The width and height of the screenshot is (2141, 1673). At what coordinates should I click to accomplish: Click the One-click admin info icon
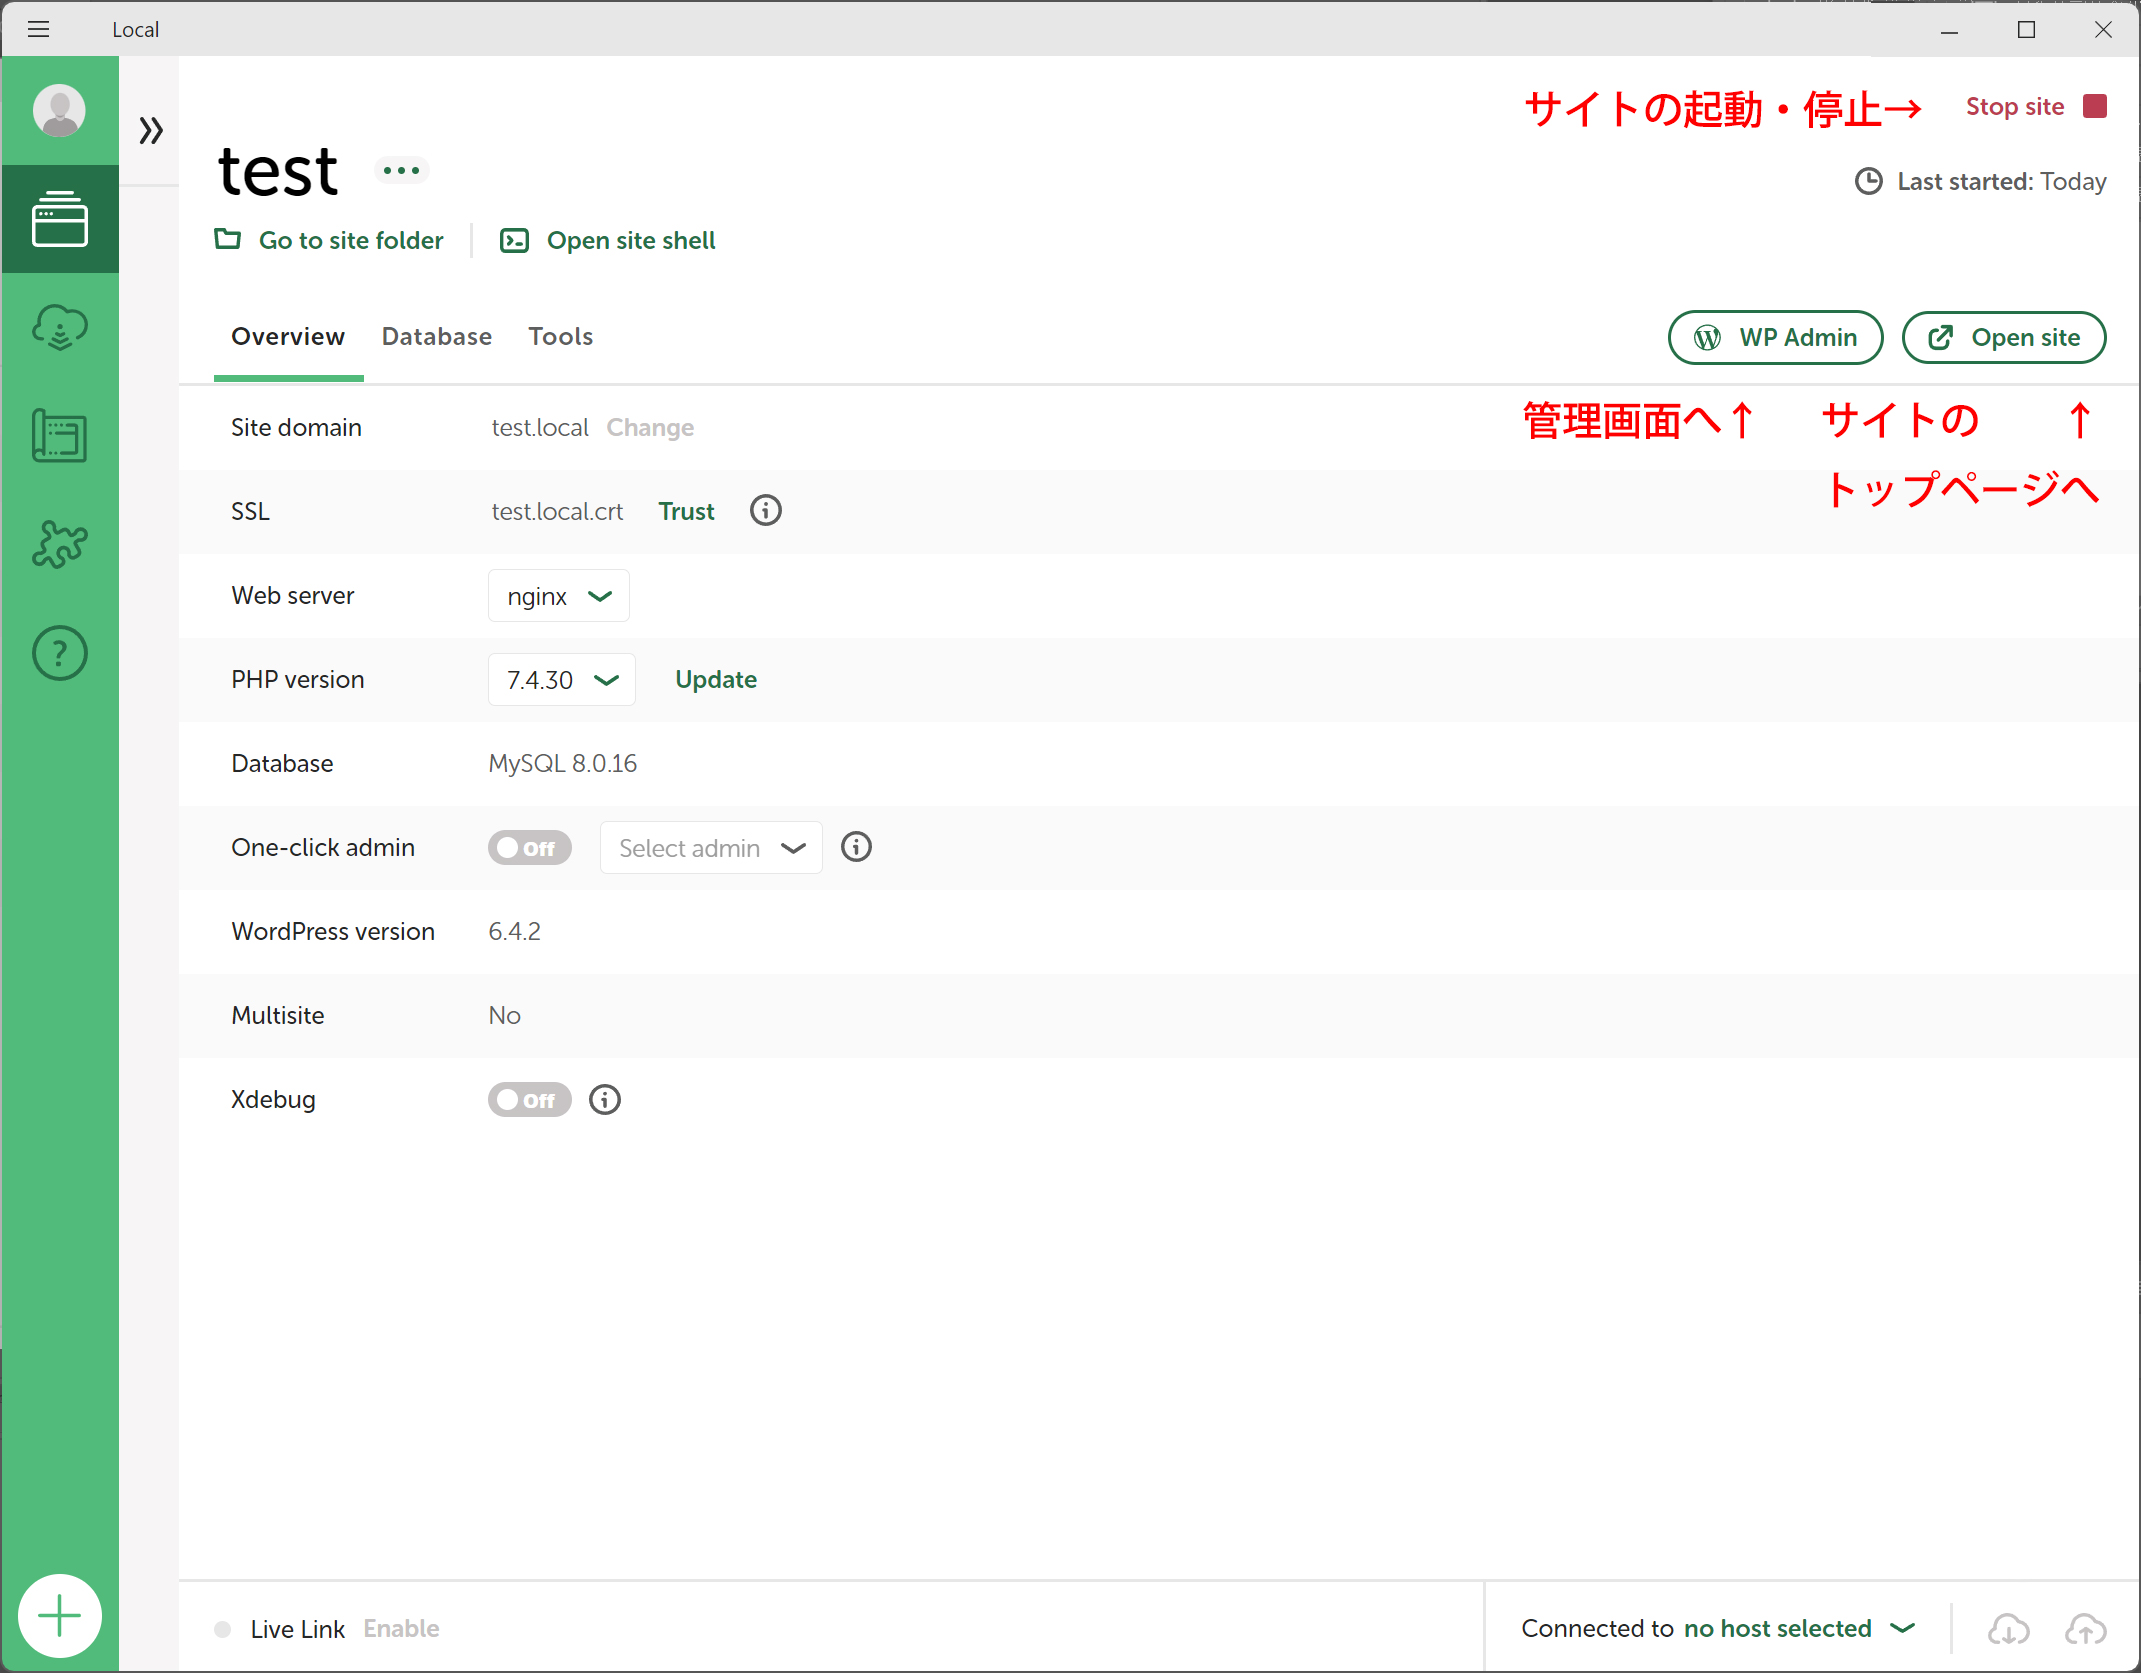point(856,847)
